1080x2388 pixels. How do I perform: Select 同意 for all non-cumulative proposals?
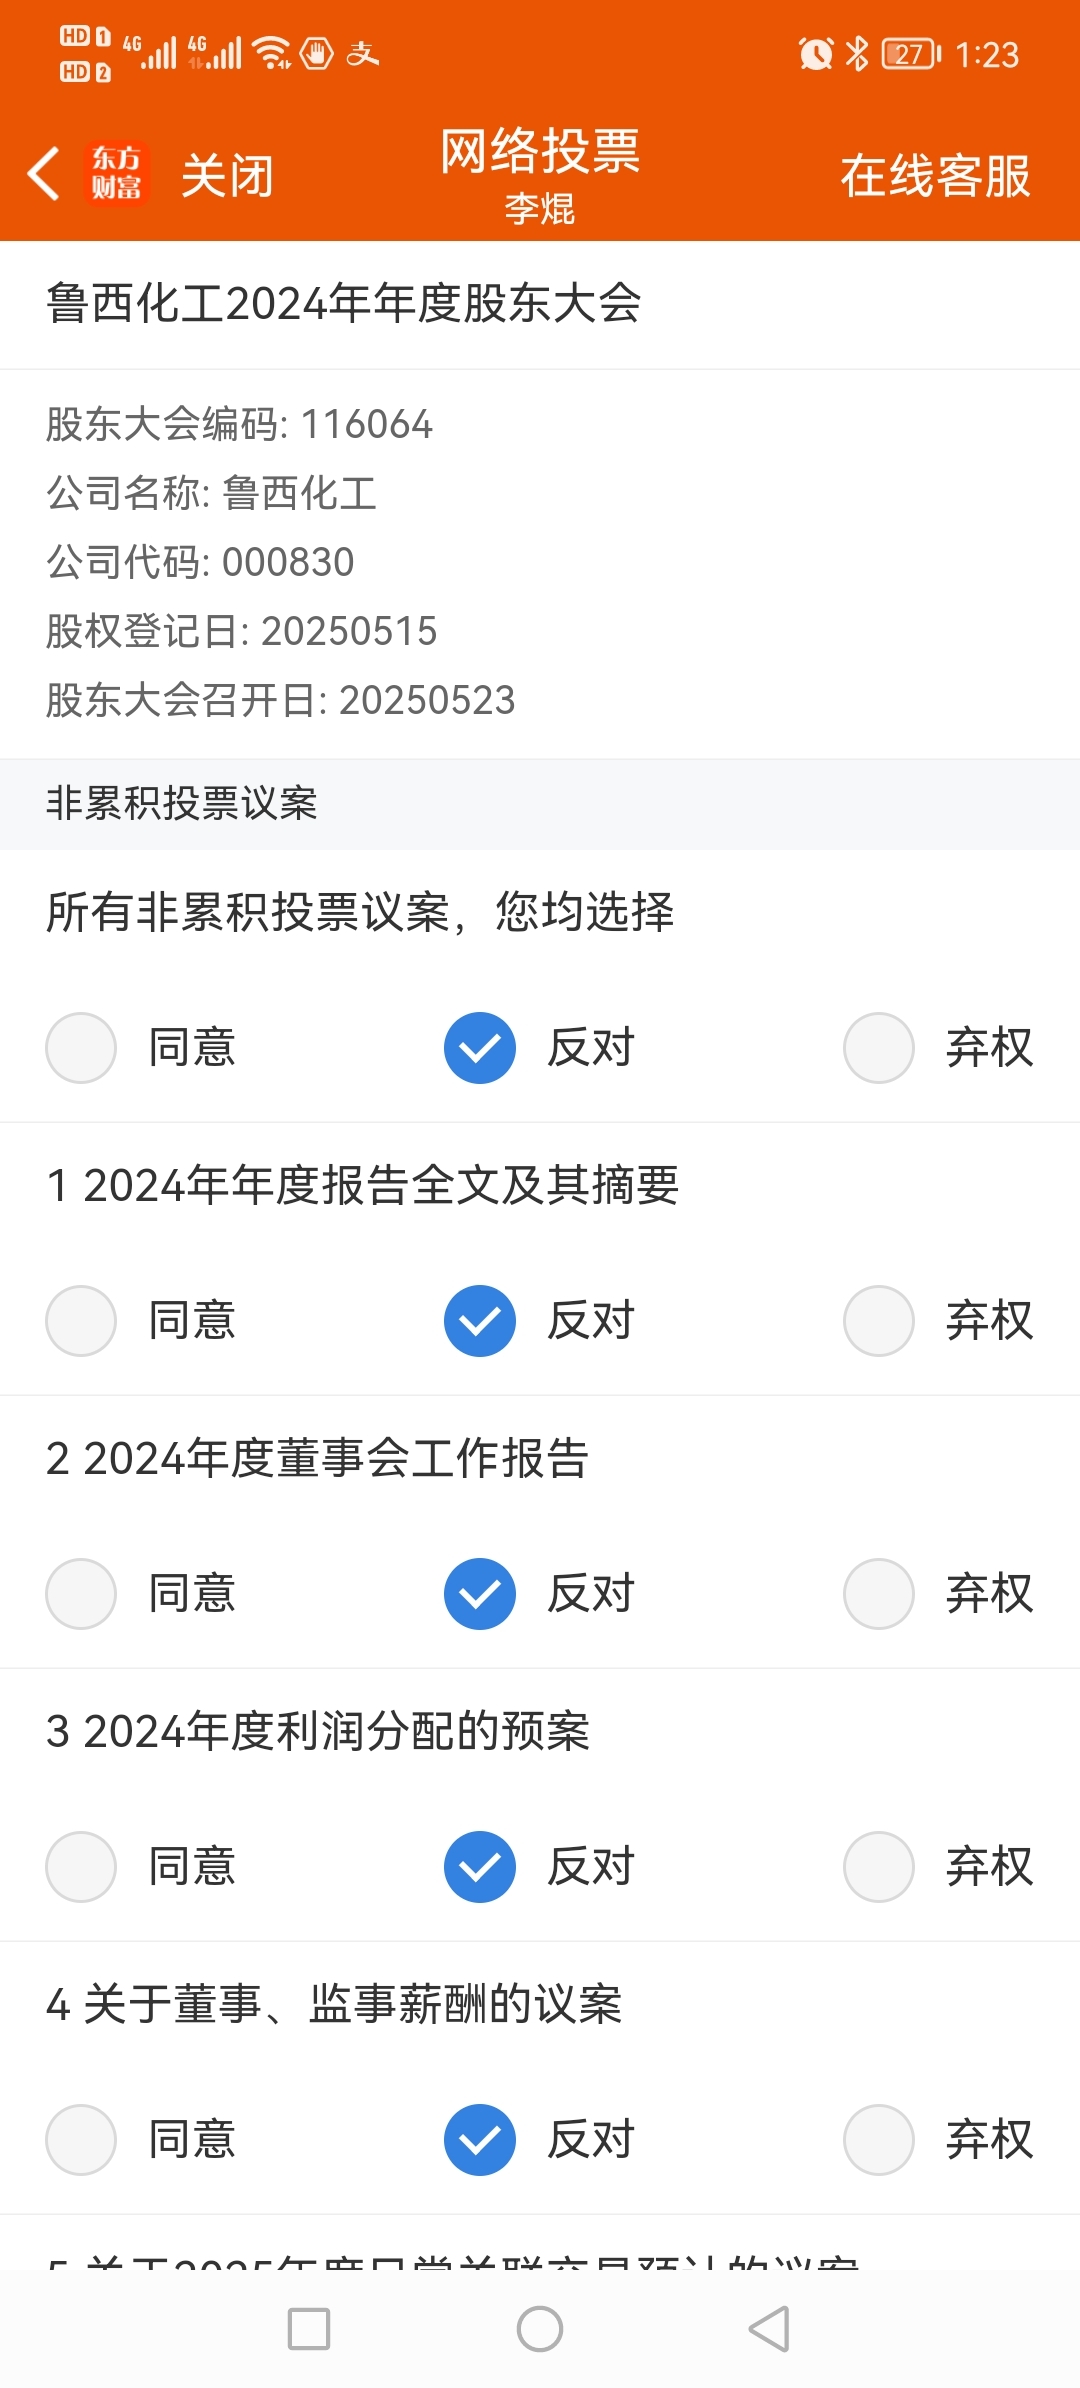point(141,1048)
